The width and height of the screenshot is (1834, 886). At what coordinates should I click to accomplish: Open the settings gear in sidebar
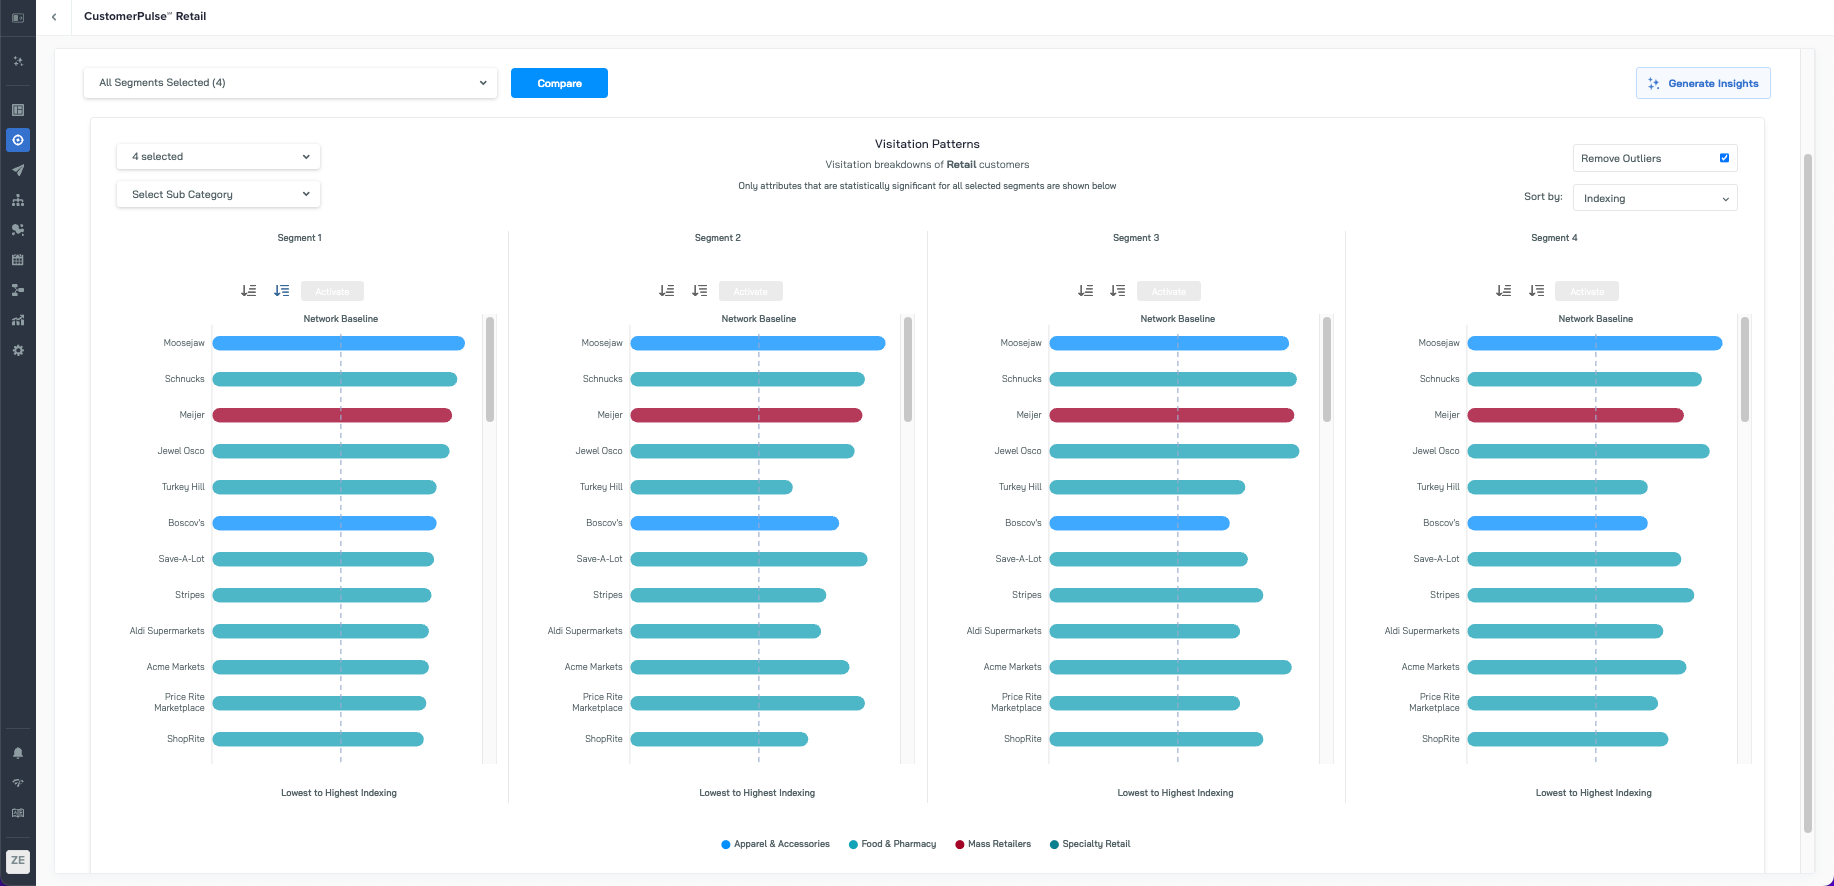coord(18,351)
